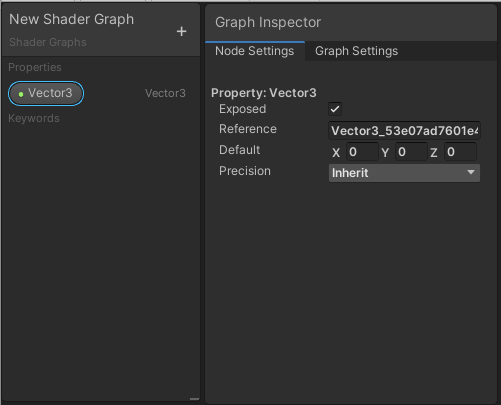
Task: Click the Shader Graphs subtitle text
Action: (48, 42)
